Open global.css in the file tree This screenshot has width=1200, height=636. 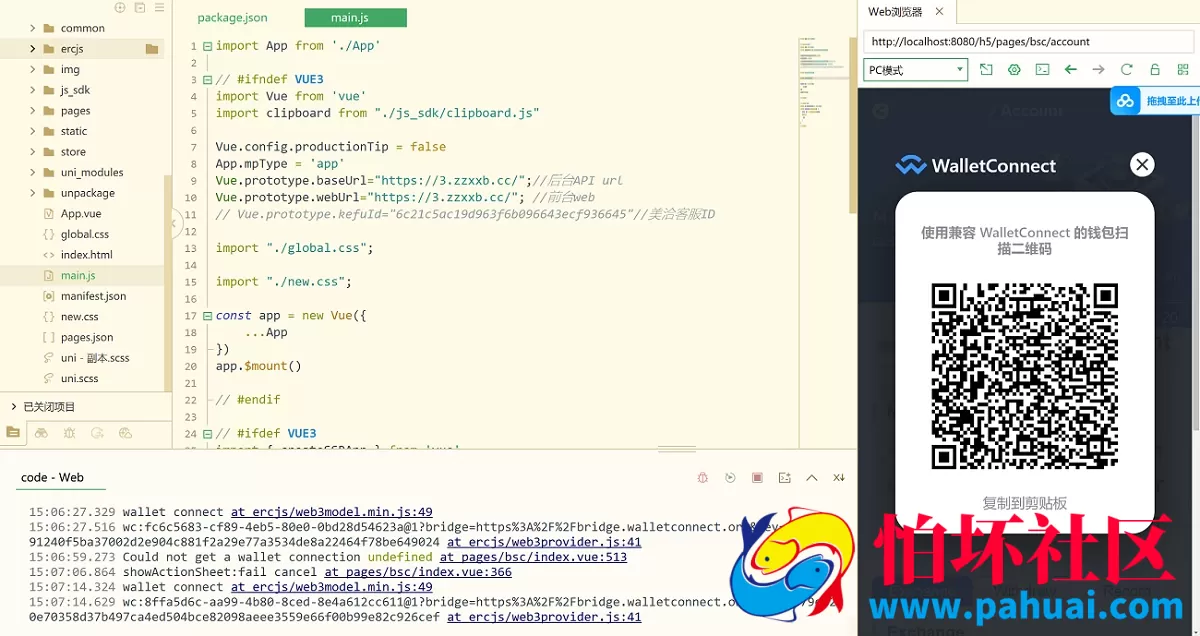click(x=85, y=234)
